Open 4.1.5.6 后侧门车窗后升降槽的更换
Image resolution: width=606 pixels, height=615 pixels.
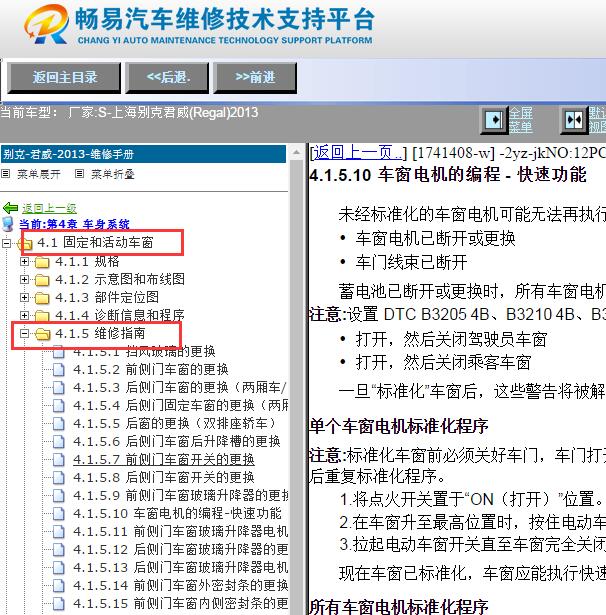177,442
